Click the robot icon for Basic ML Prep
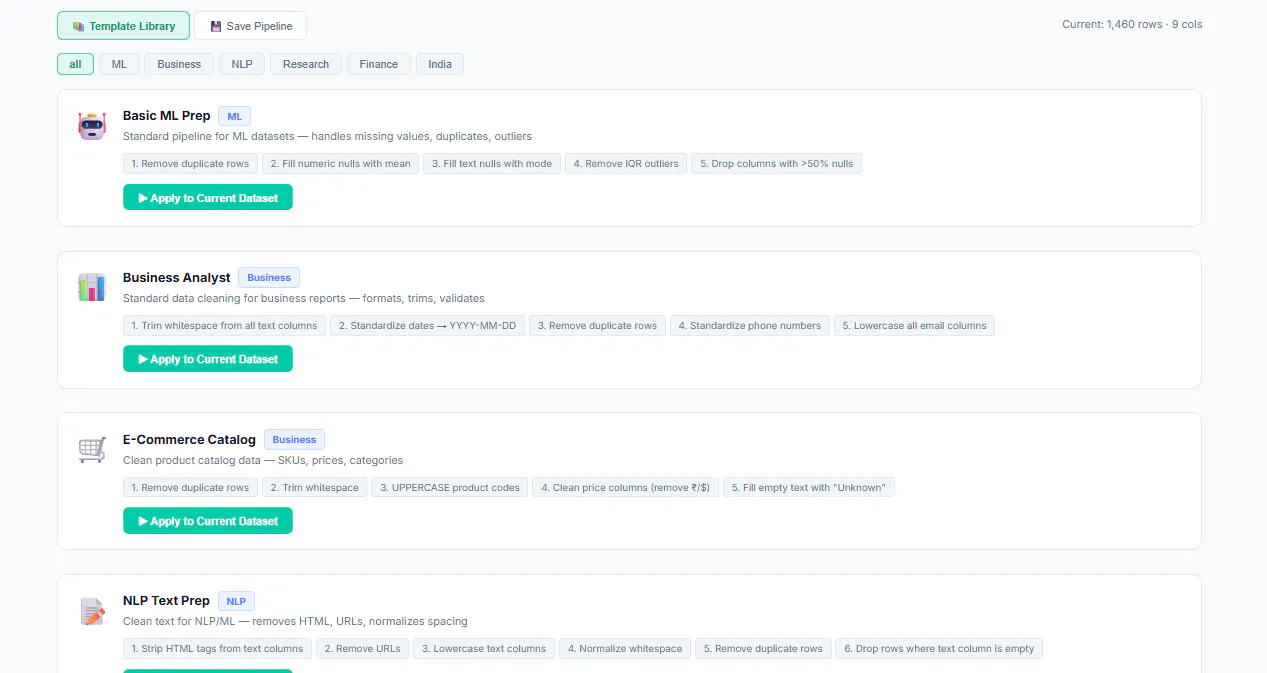The width and height of the screenshot is (1267, 673). [x=92, y=126]
